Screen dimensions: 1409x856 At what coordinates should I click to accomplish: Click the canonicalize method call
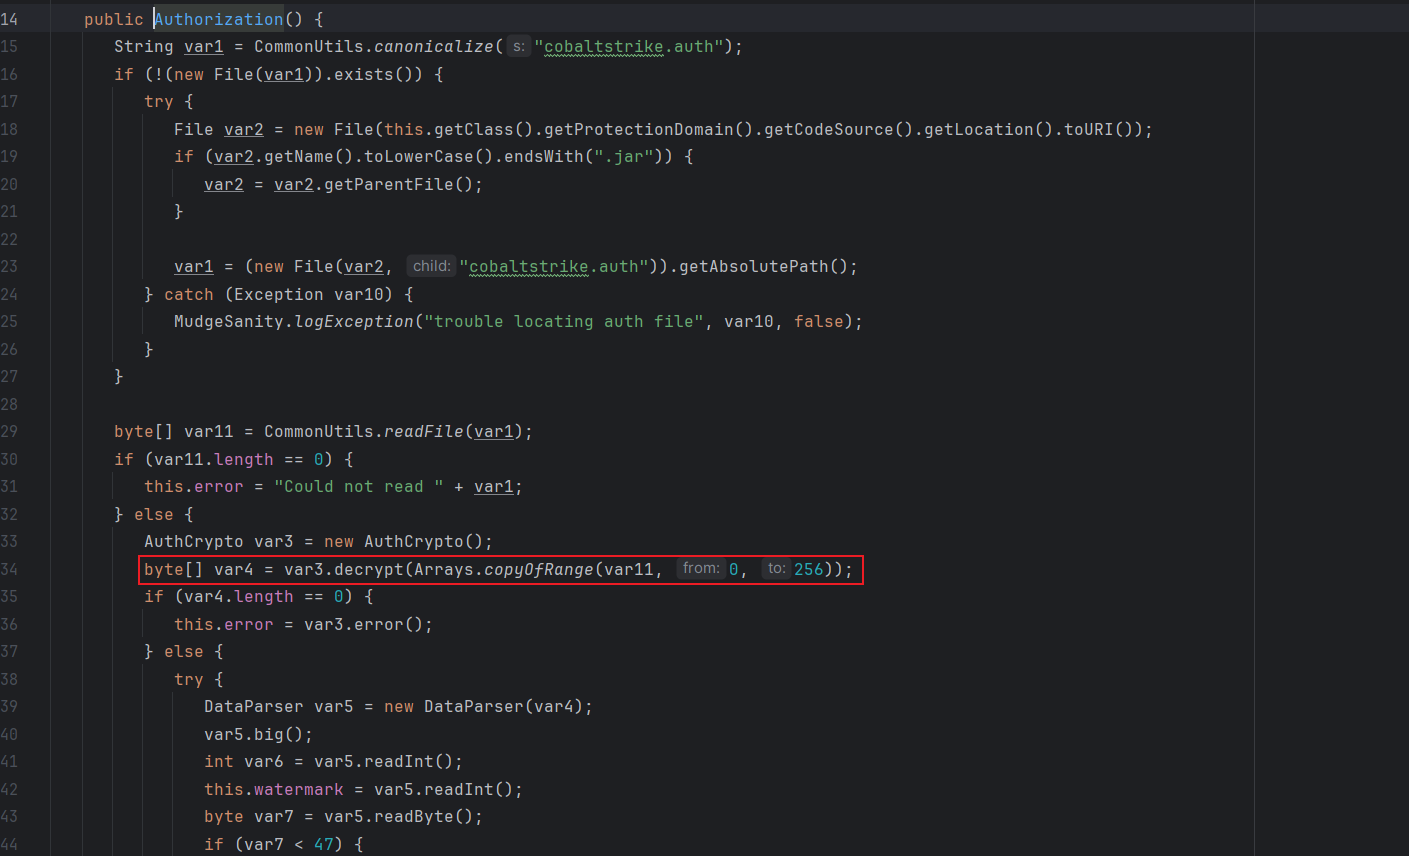tap(434, 47)
